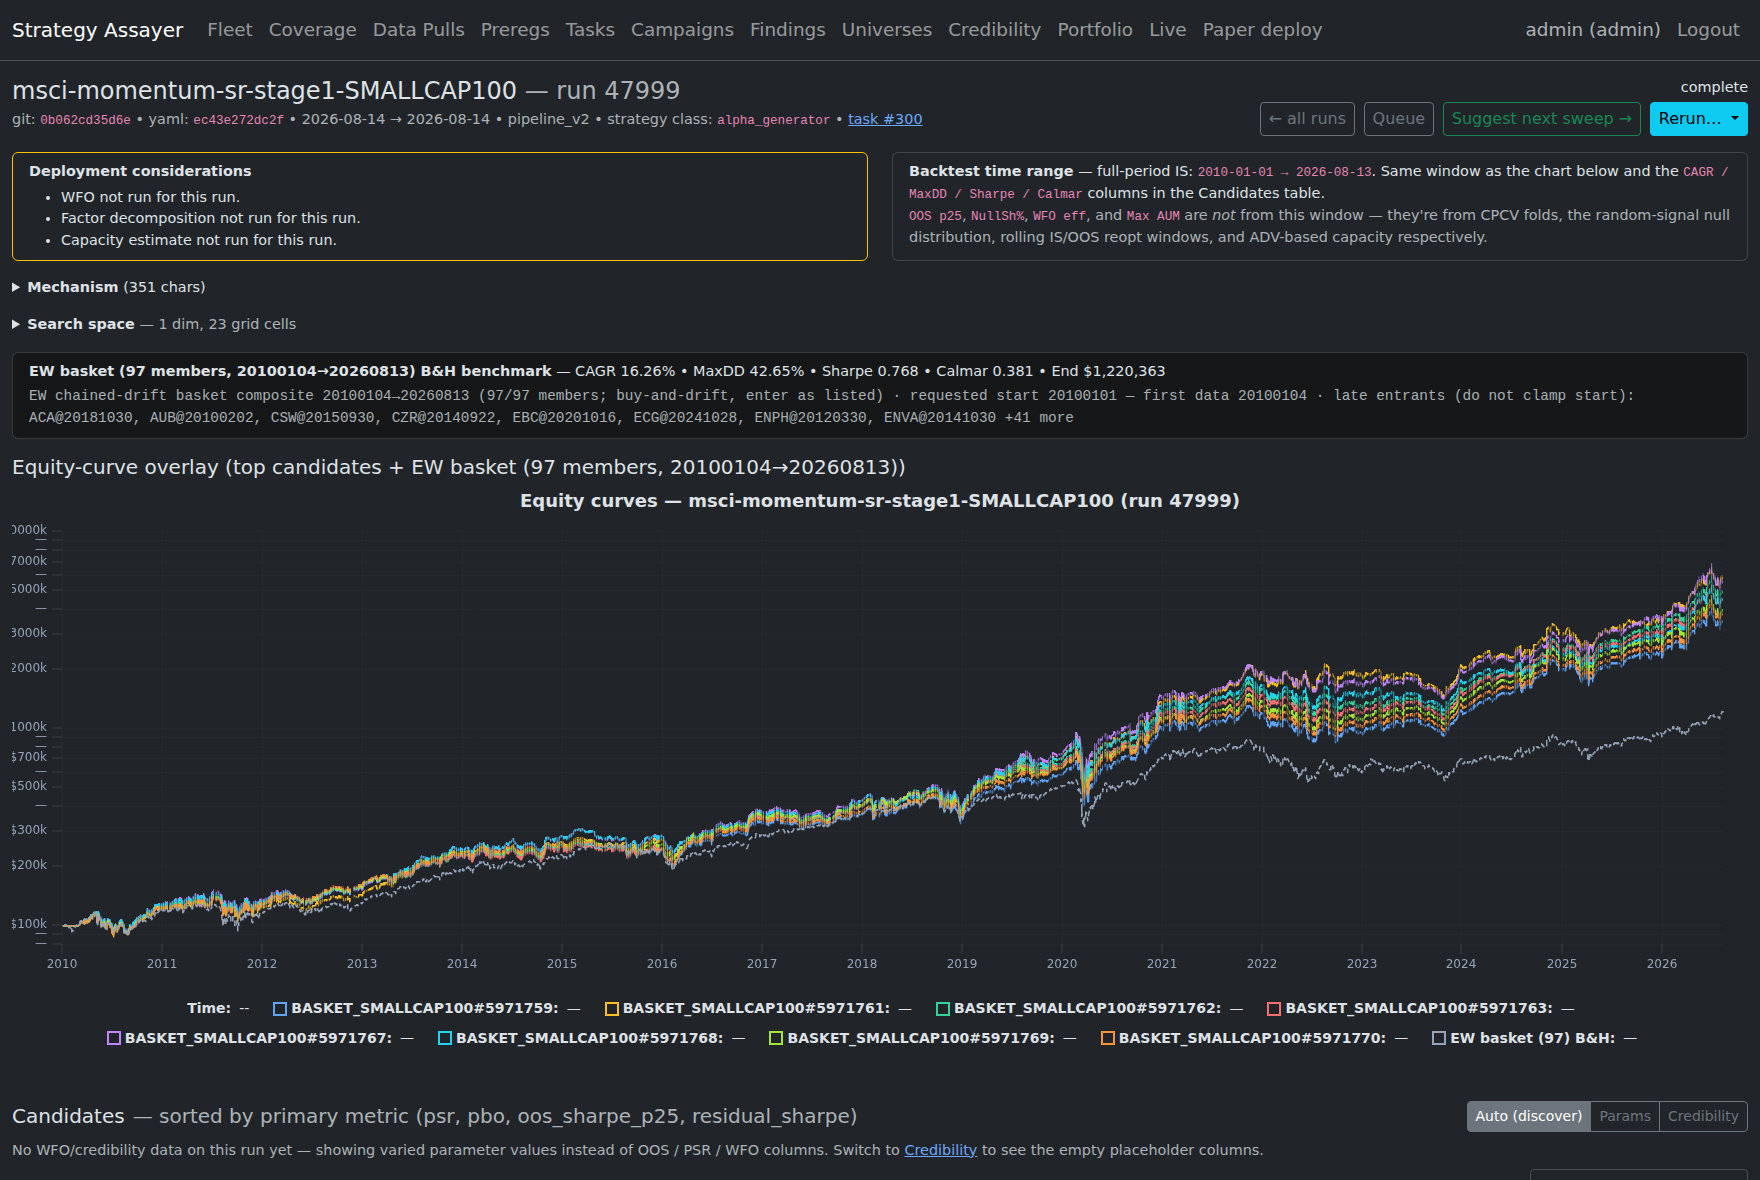
Task: Switch candidates table to Params
Action: (x=1624, y=1116)
